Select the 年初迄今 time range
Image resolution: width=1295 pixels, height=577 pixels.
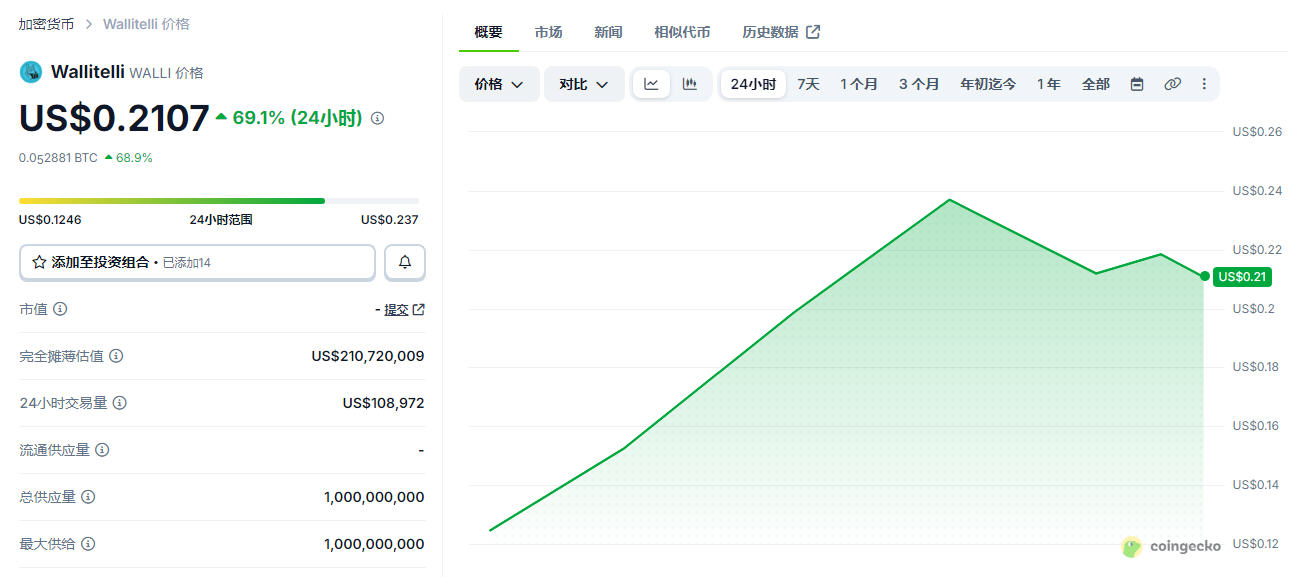[988, 84]
